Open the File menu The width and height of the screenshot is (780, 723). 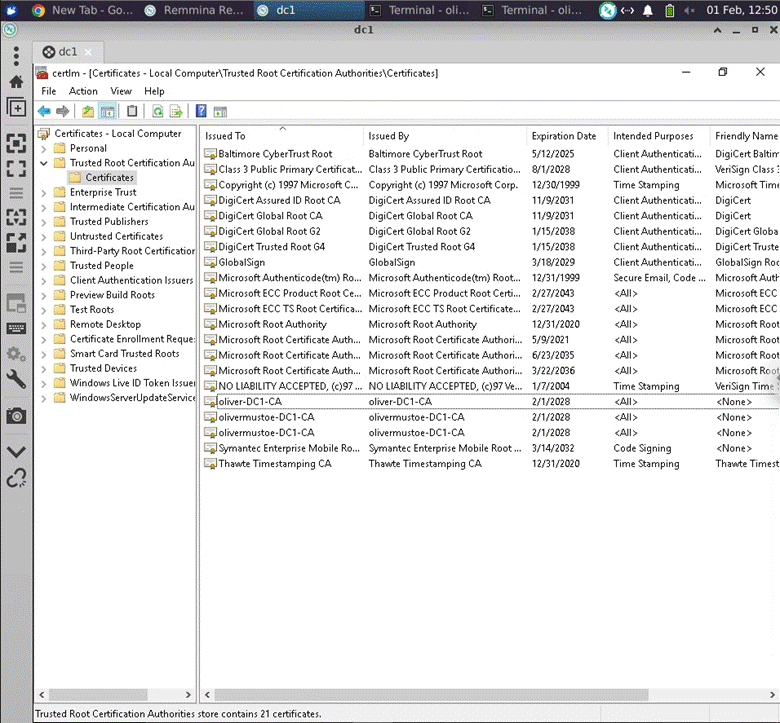pos(49,91)
